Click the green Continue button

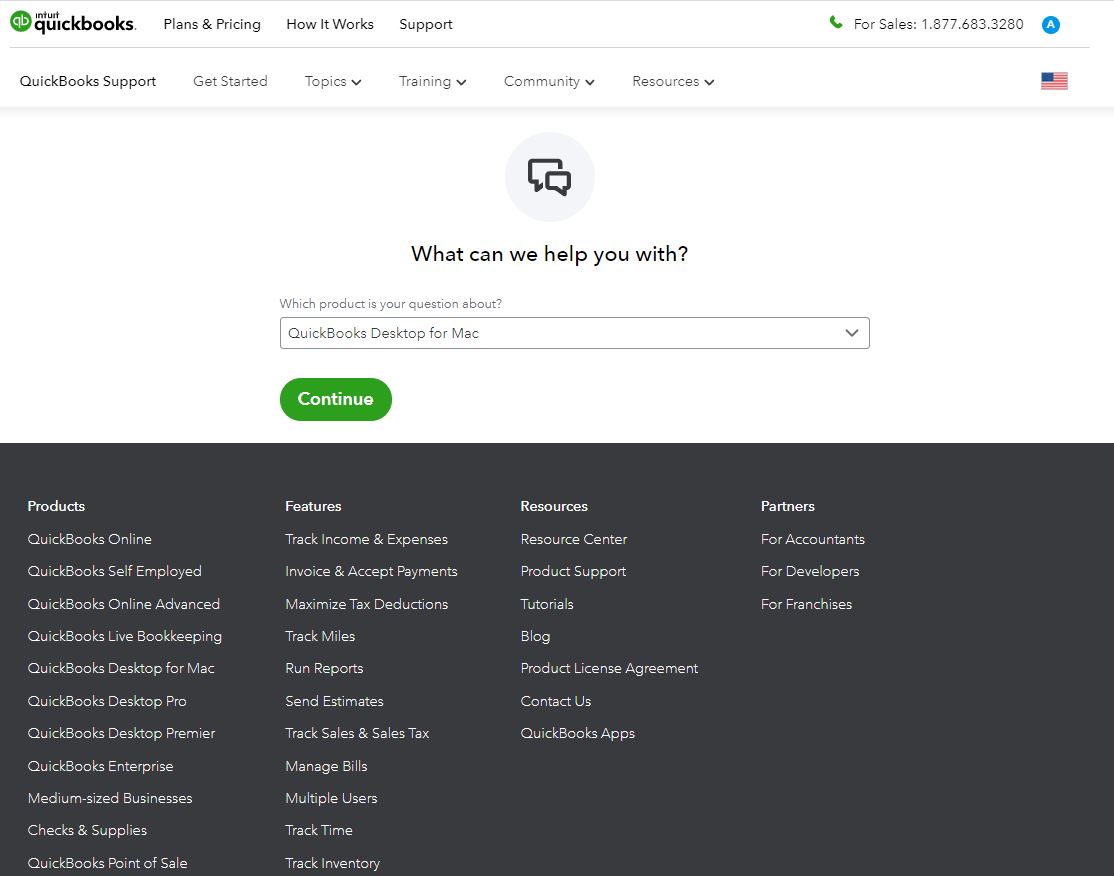(335, 399)
